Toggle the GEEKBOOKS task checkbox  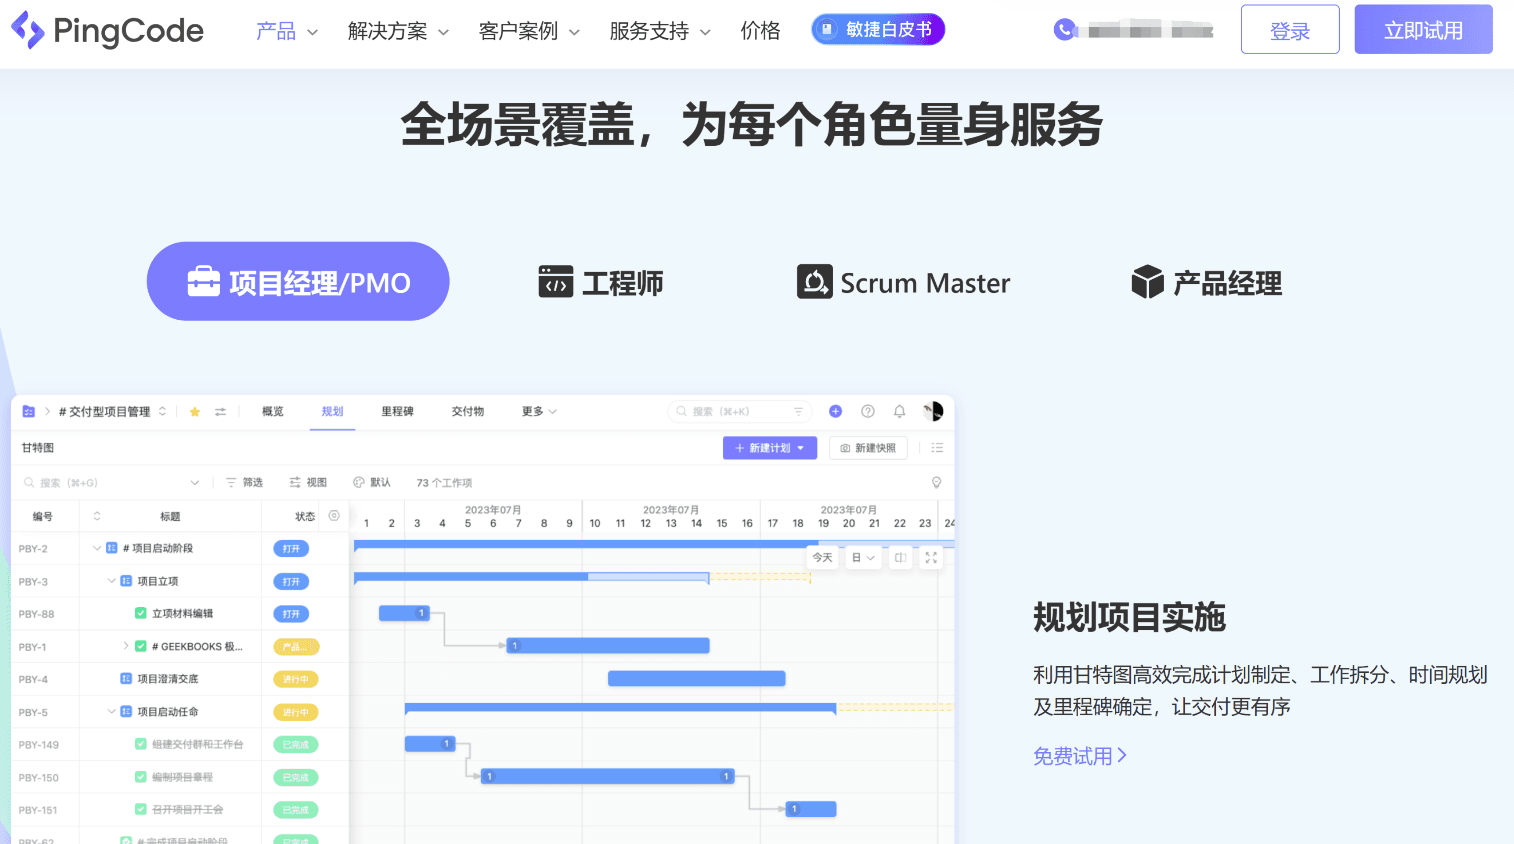[x=141, y=646]
